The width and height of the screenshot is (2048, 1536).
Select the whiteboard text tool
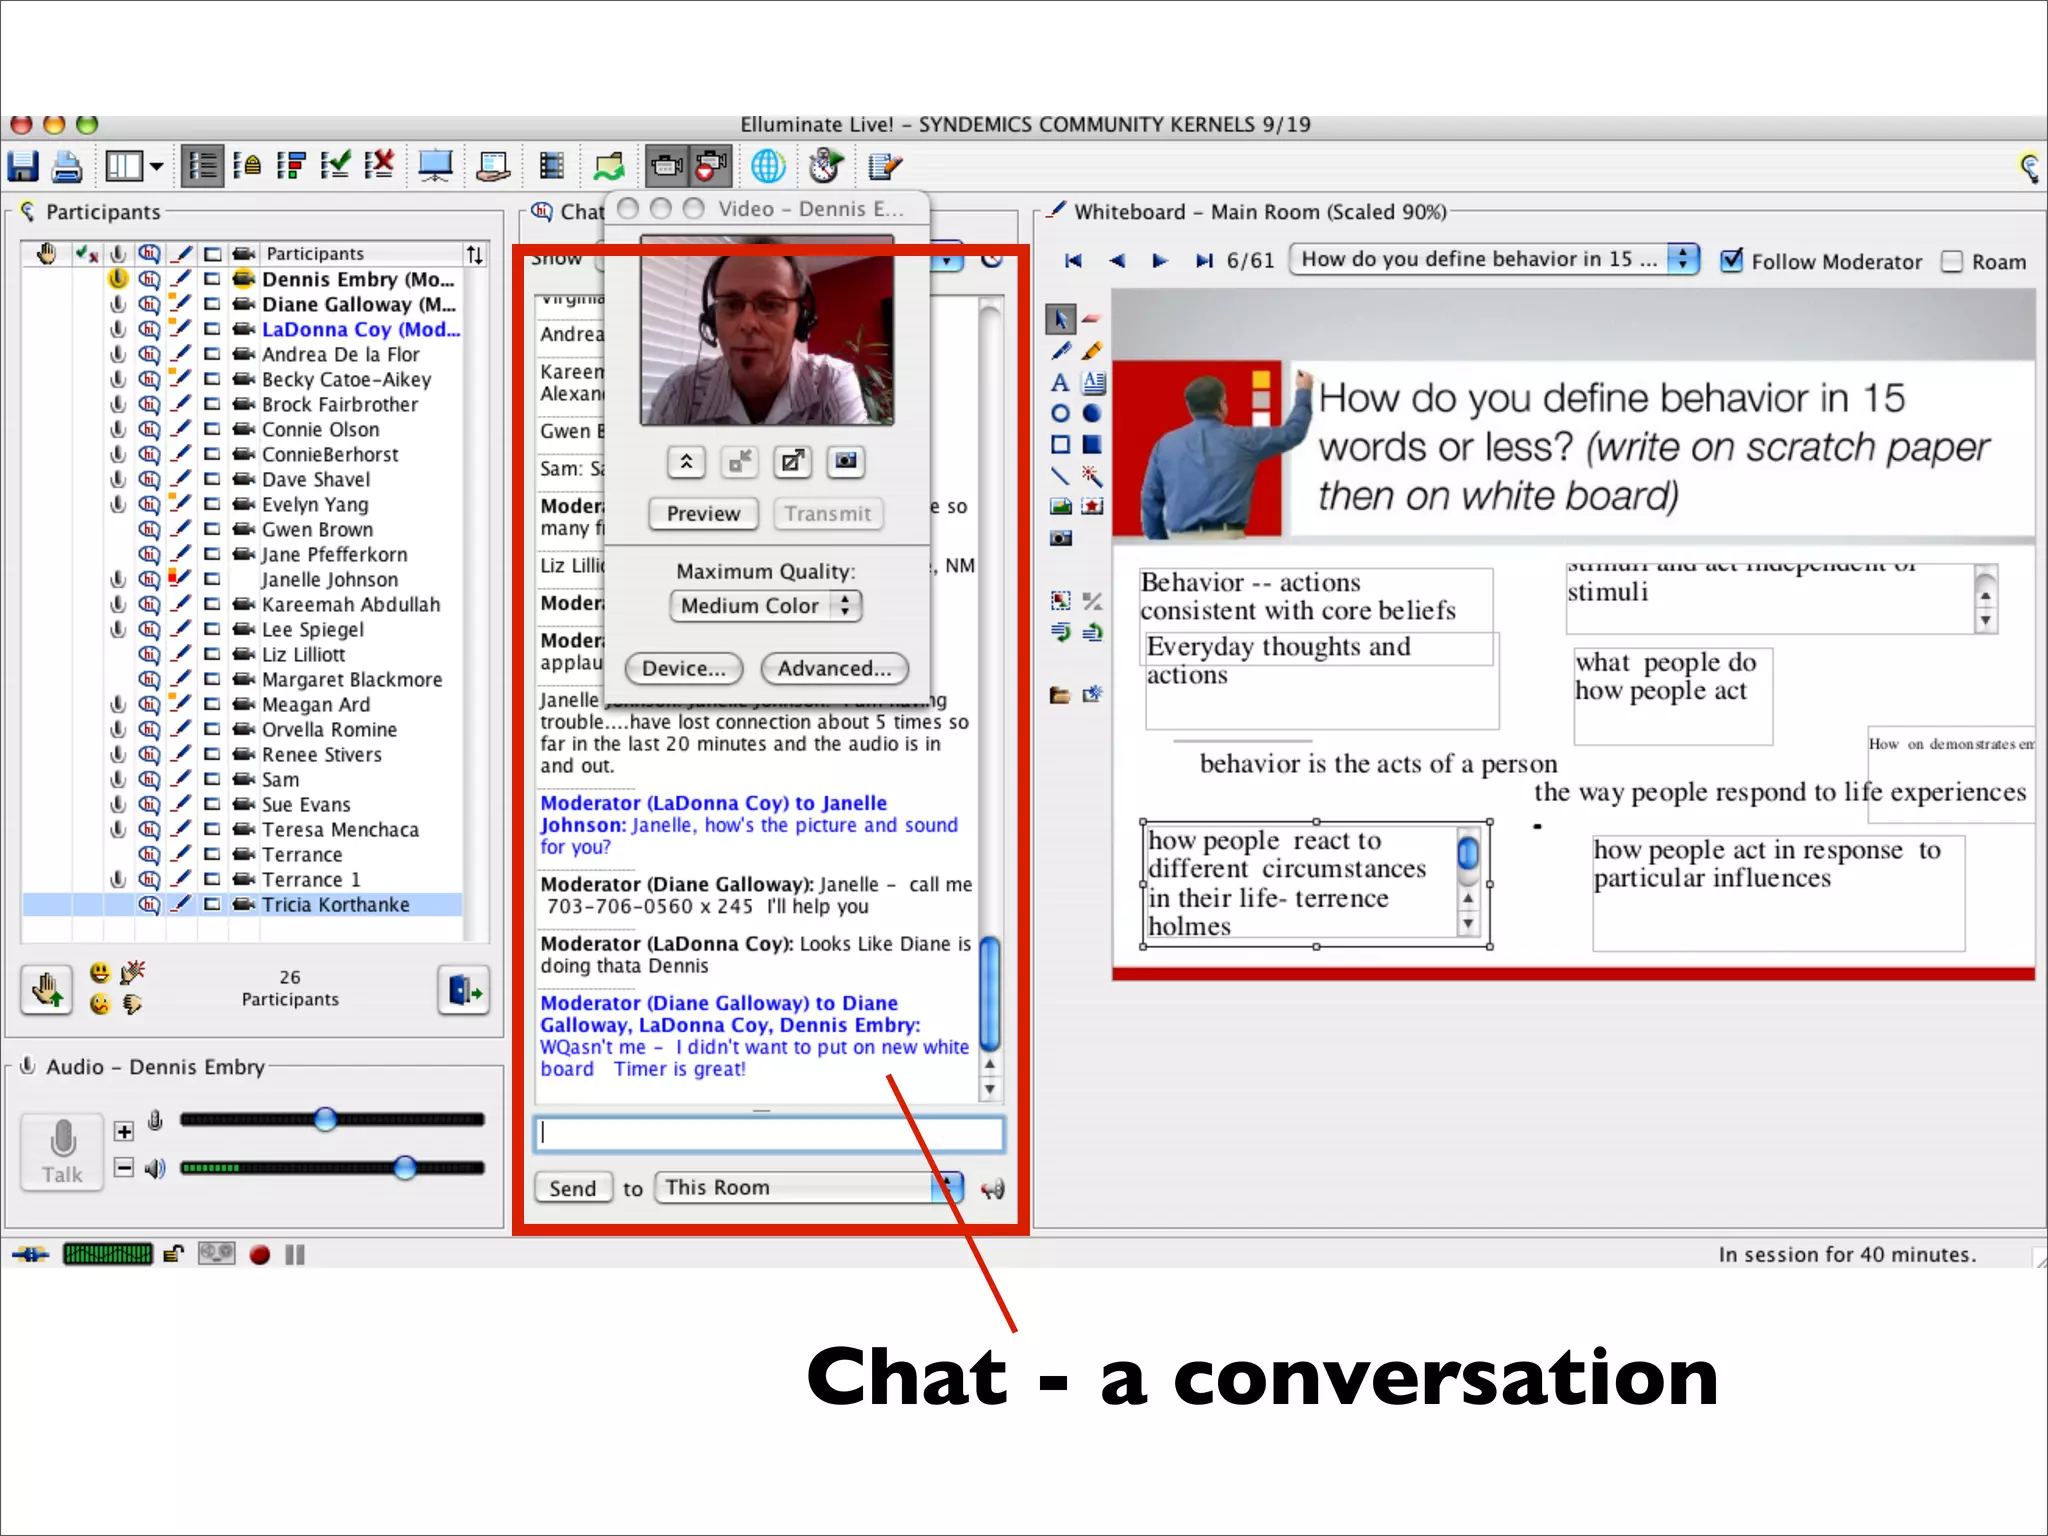[1060, 383]
